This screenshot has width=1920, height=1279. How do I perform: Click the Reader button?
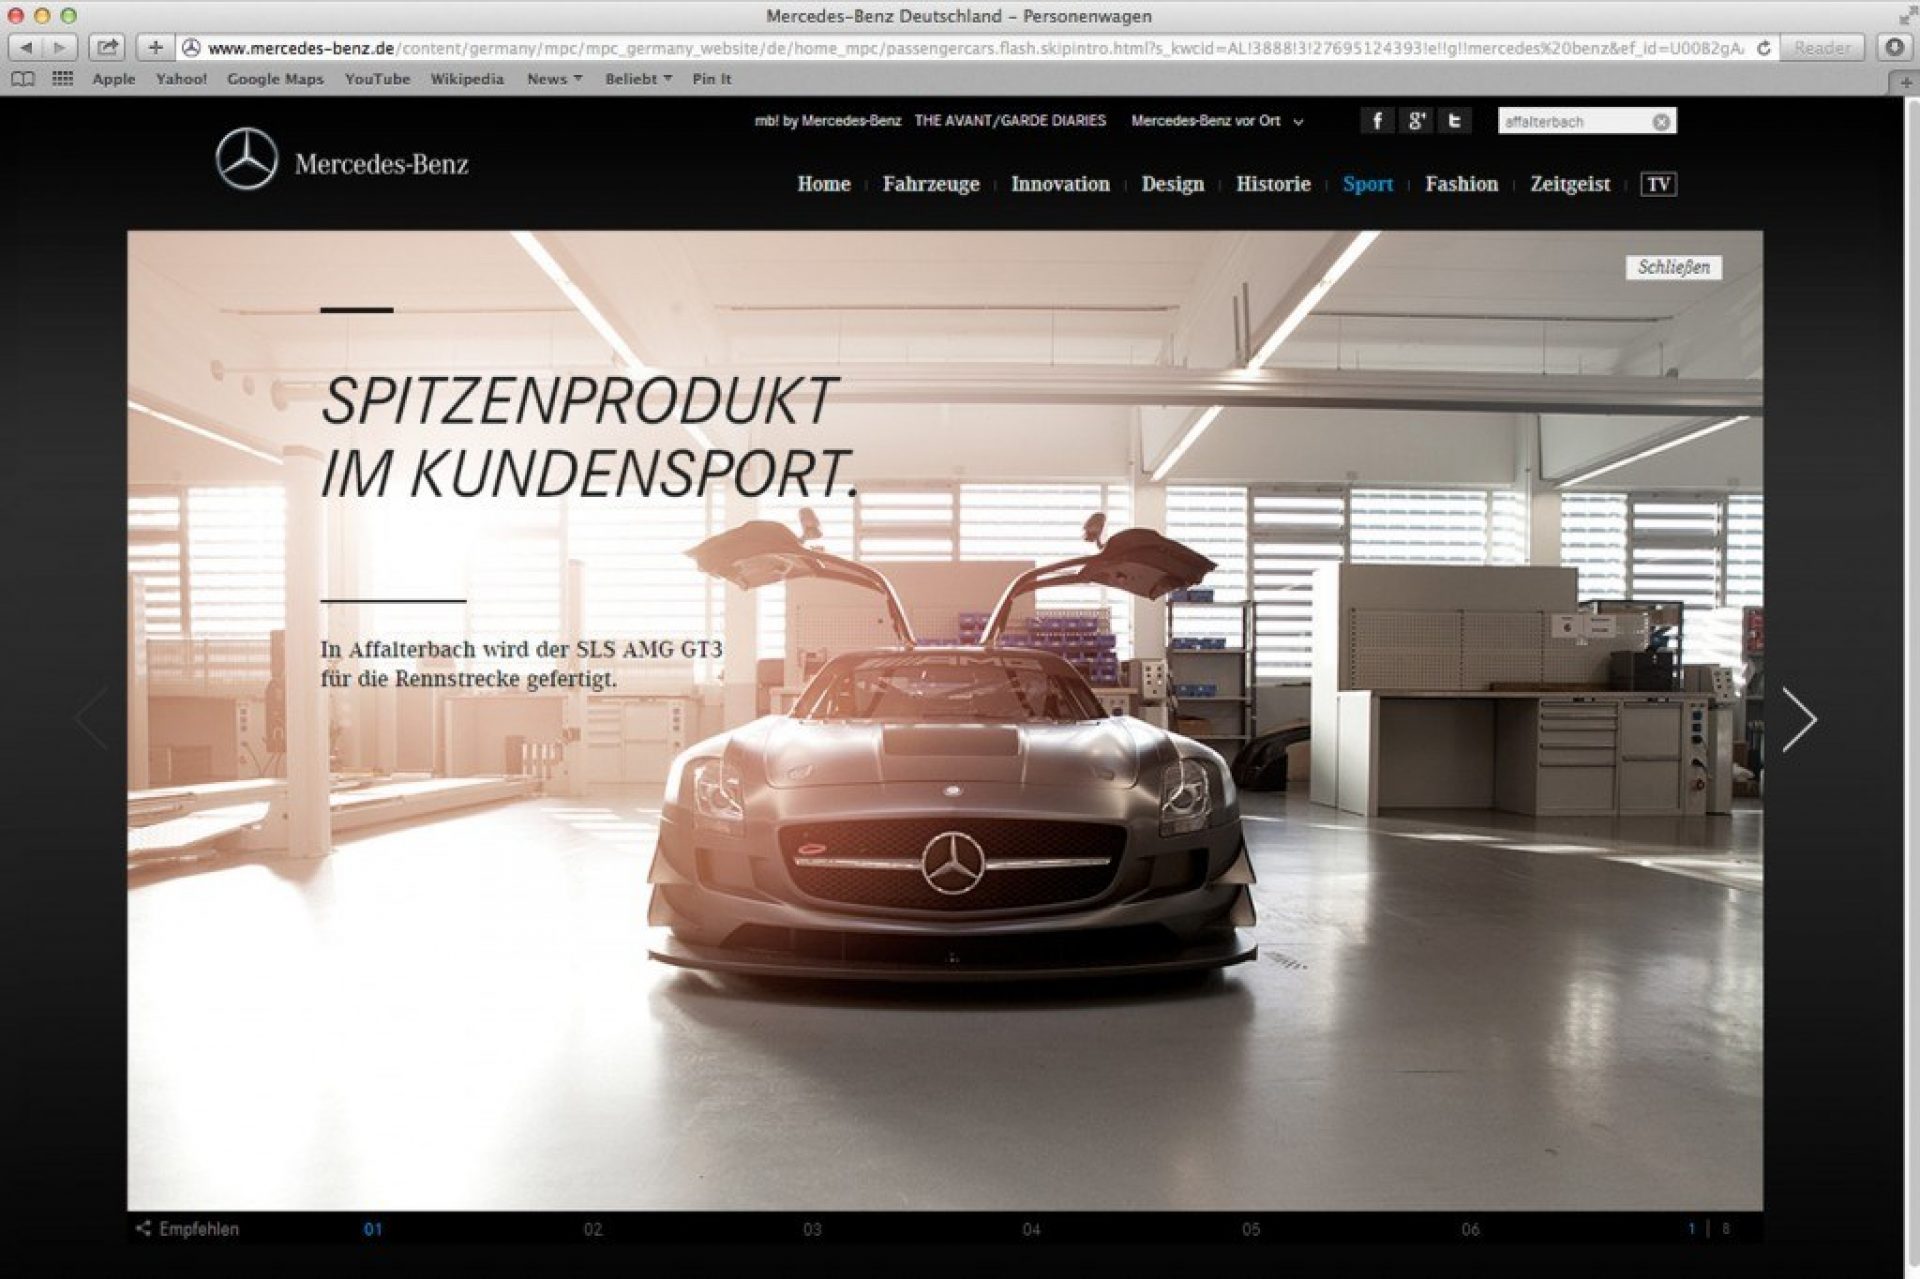pyautogui.click(x=1822, y=47)
